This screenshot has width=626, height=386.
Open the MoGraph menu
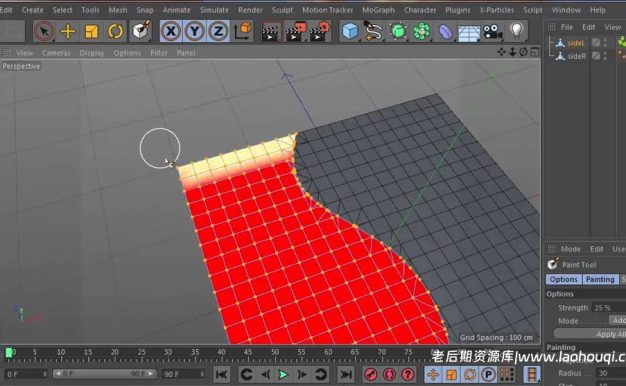coord(378,10)
